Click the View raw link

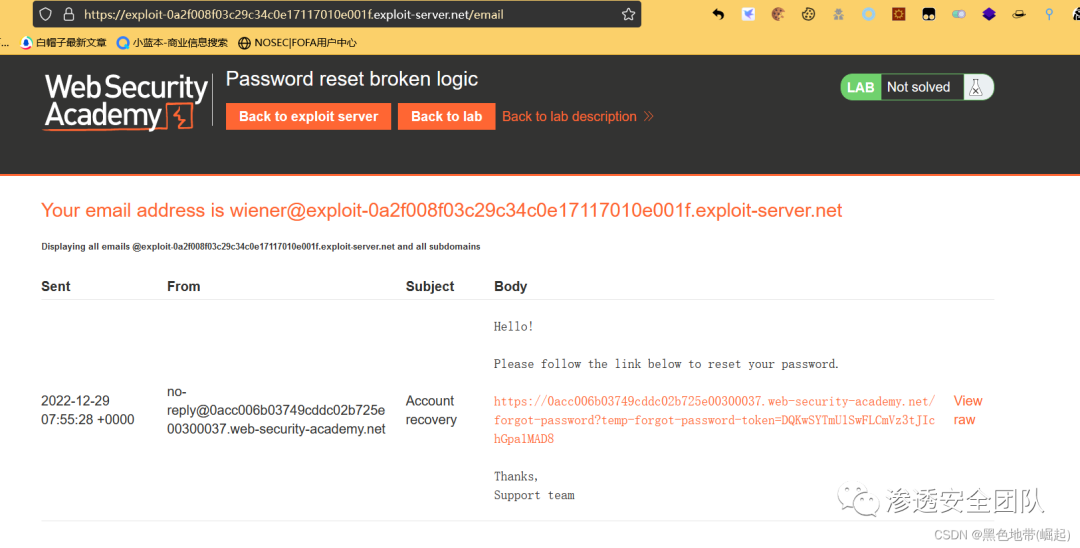pos(968,410)
